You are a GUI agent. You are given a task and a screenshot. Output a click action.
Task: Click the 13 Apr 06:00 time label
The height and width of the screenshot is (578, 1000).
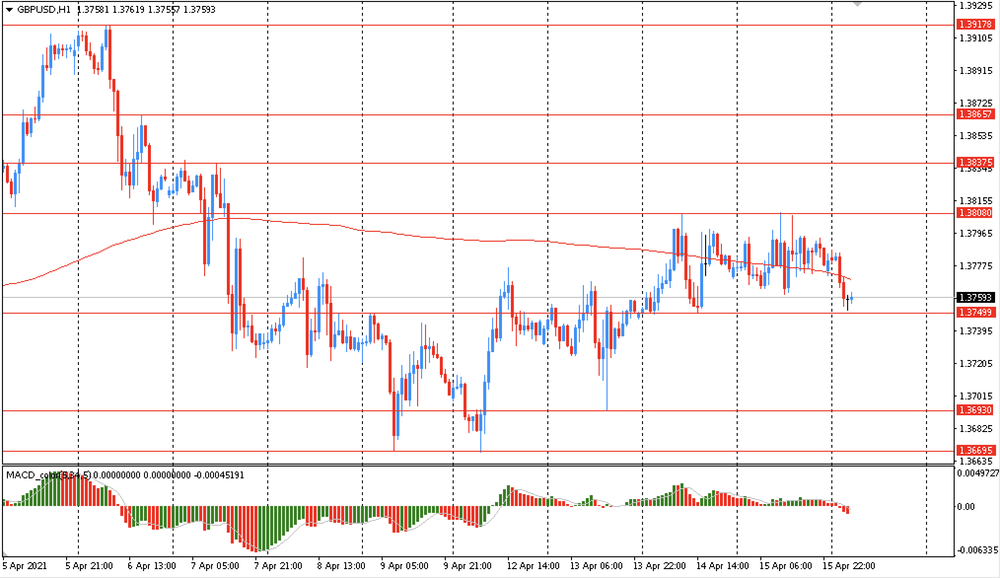[x=596, y=566]
